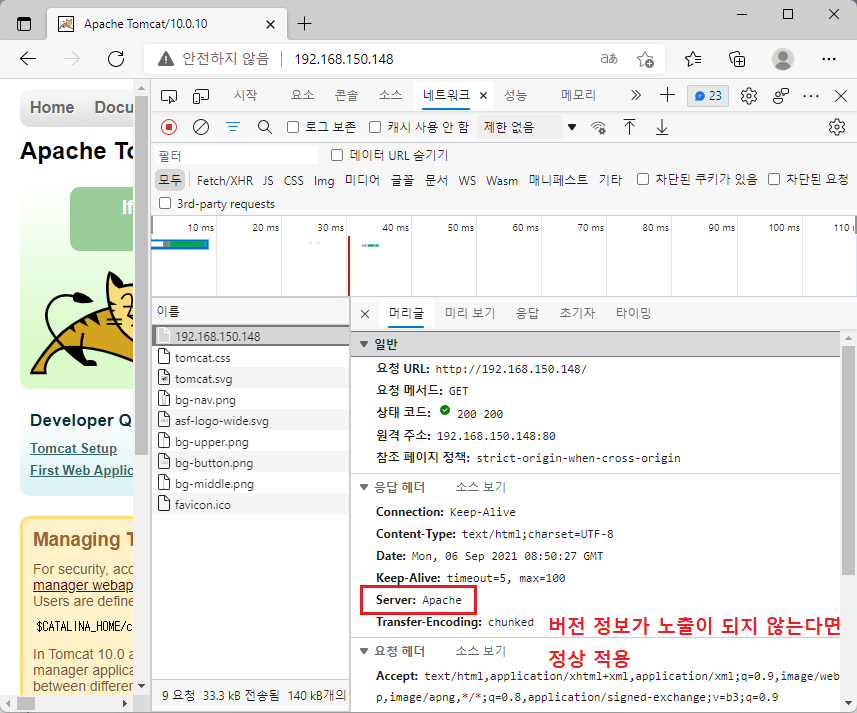This screenshot has width=857, height=713.
Task: Open a new browser tab
Action: 304,23
